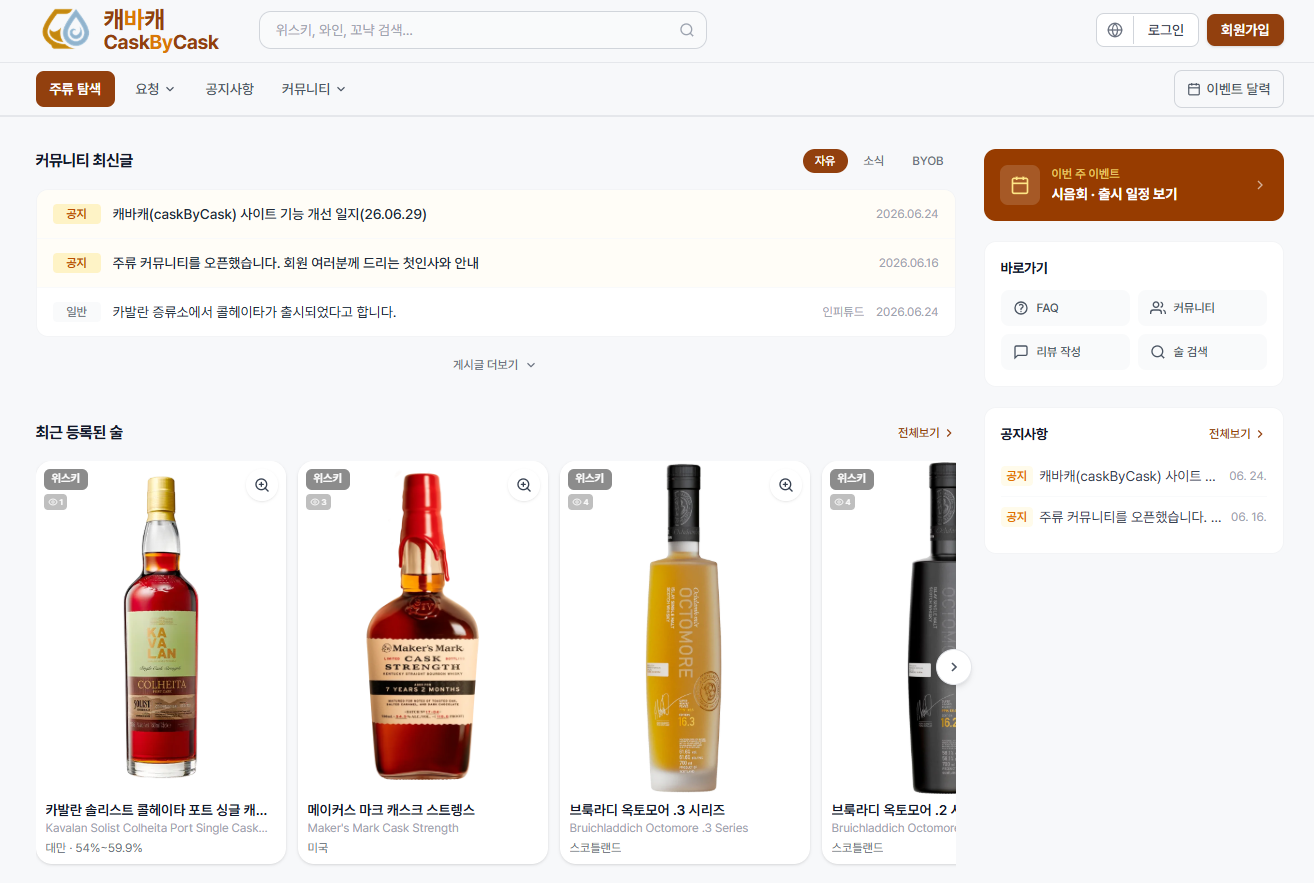Expand 게시글 더보기
Screen dimensions: 1314x883
click(x=495, y=365)
